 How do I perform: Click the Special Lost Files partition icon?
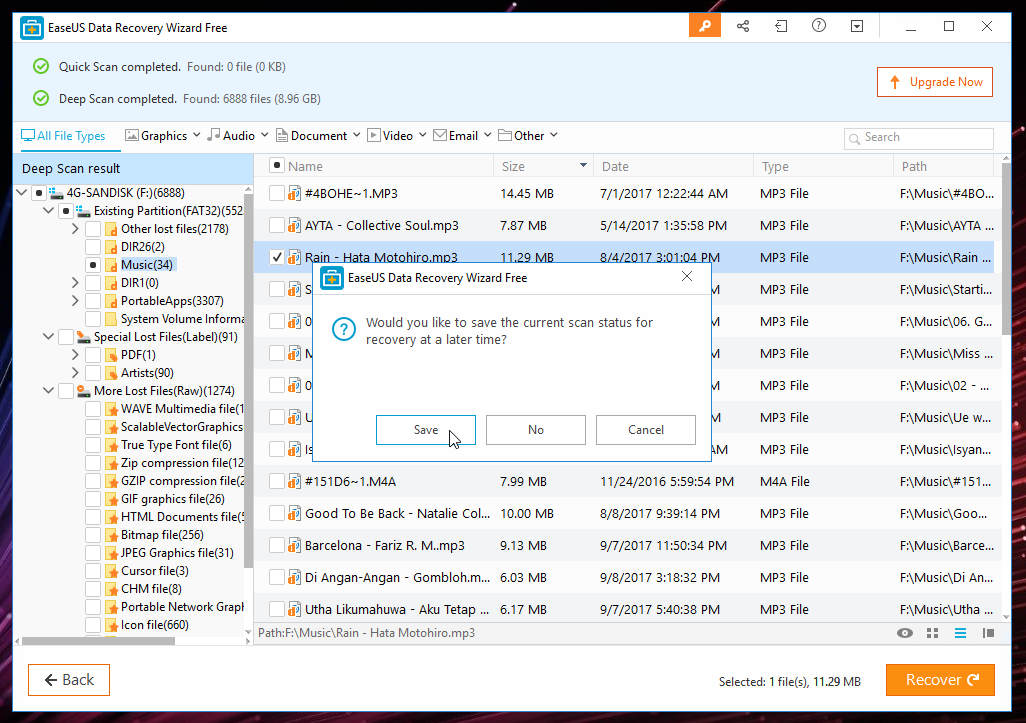(83, 337)
